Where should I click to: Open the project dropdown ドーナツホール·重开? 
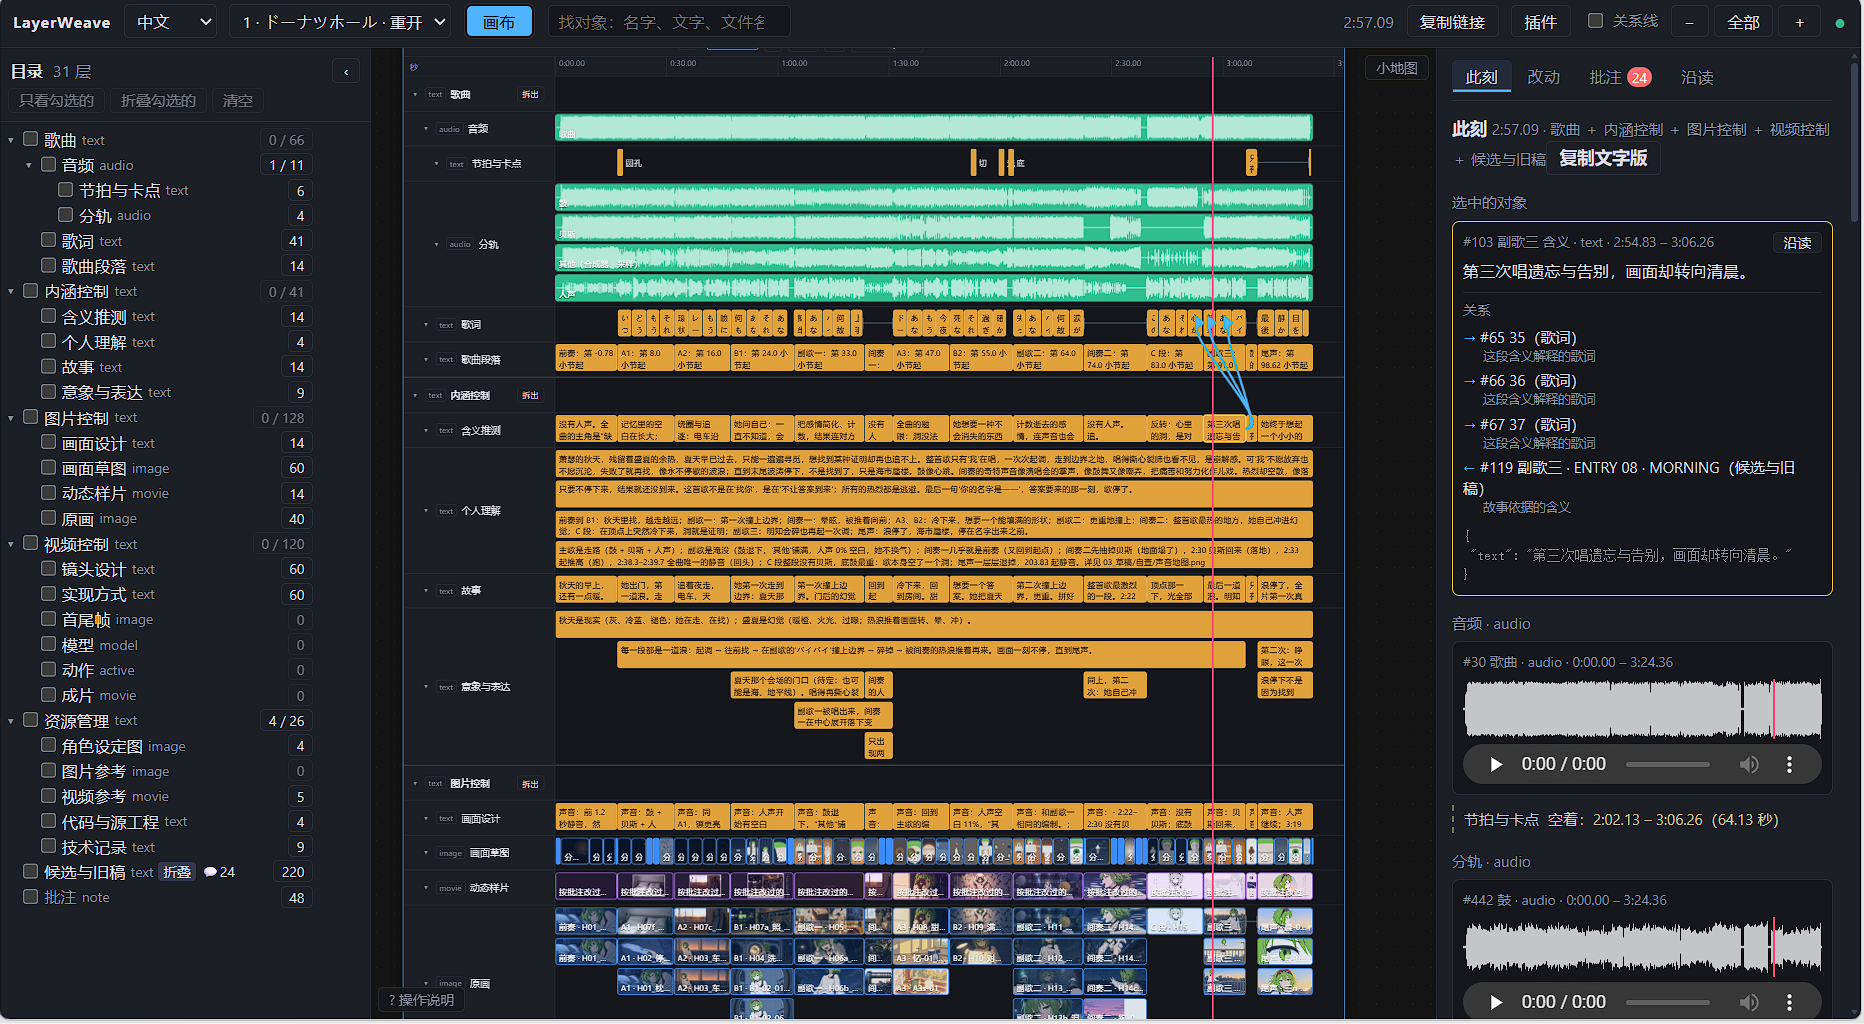click(340, 22)
